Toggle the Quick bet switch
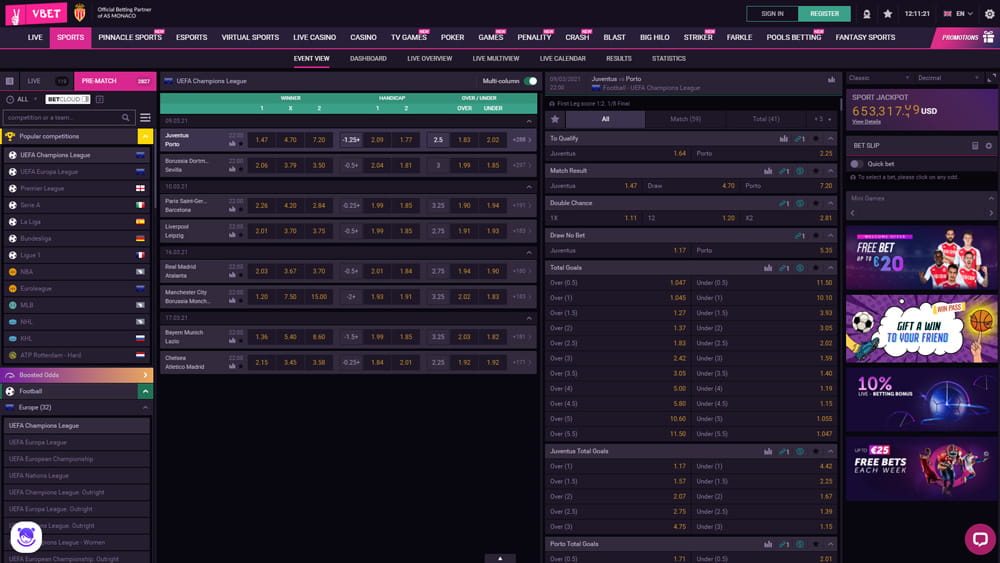 (857, 164)
